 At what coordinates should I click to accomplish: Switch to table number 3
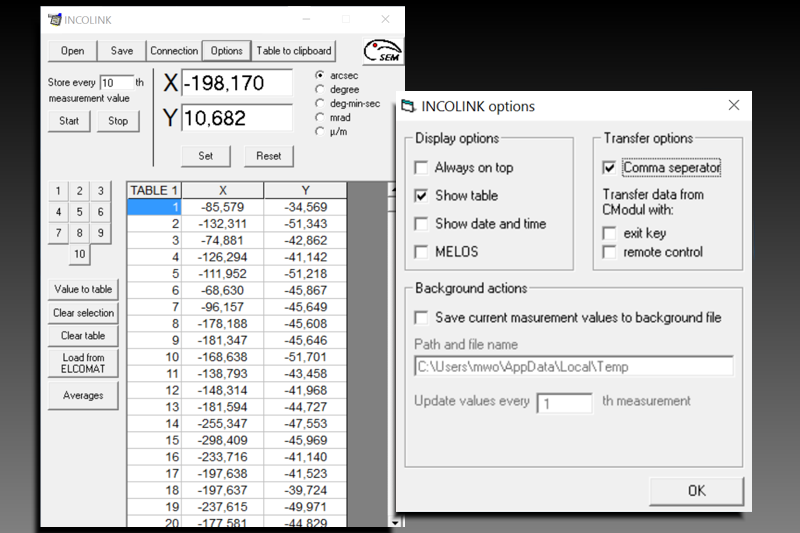(101, 191)
